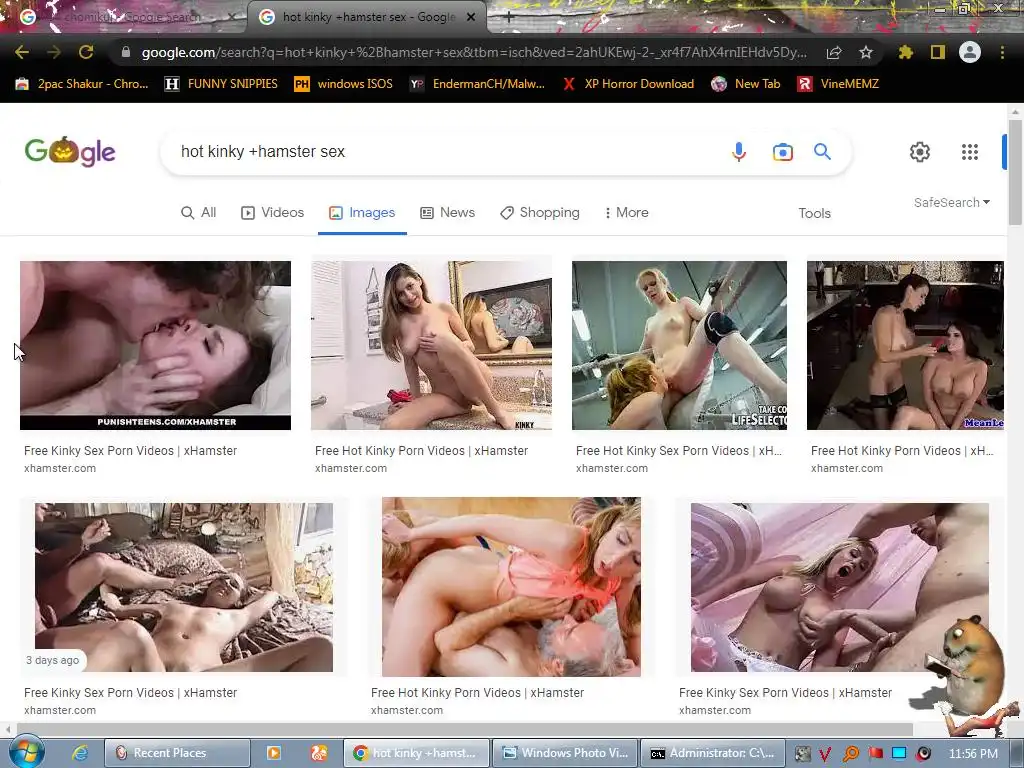Open the FUNNY SNIPPIES bookmark

[x=221, y=84]
